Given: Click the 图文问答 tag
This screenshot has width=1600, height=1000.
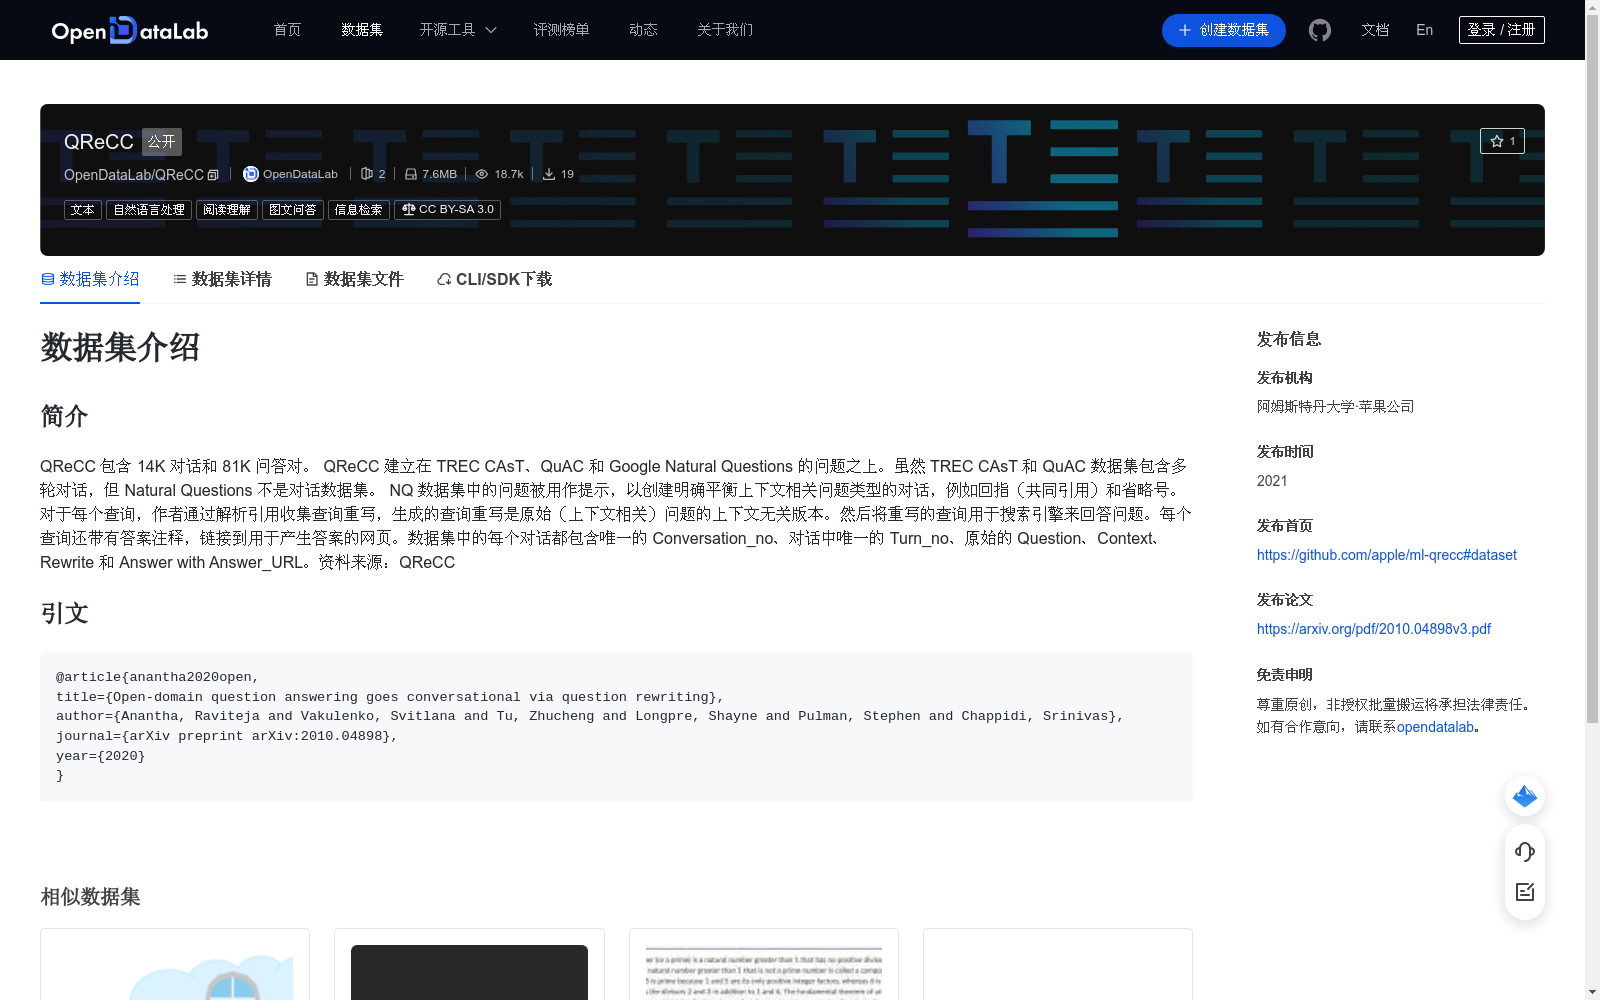Looking at the screenshot, I should coord(293,210).
